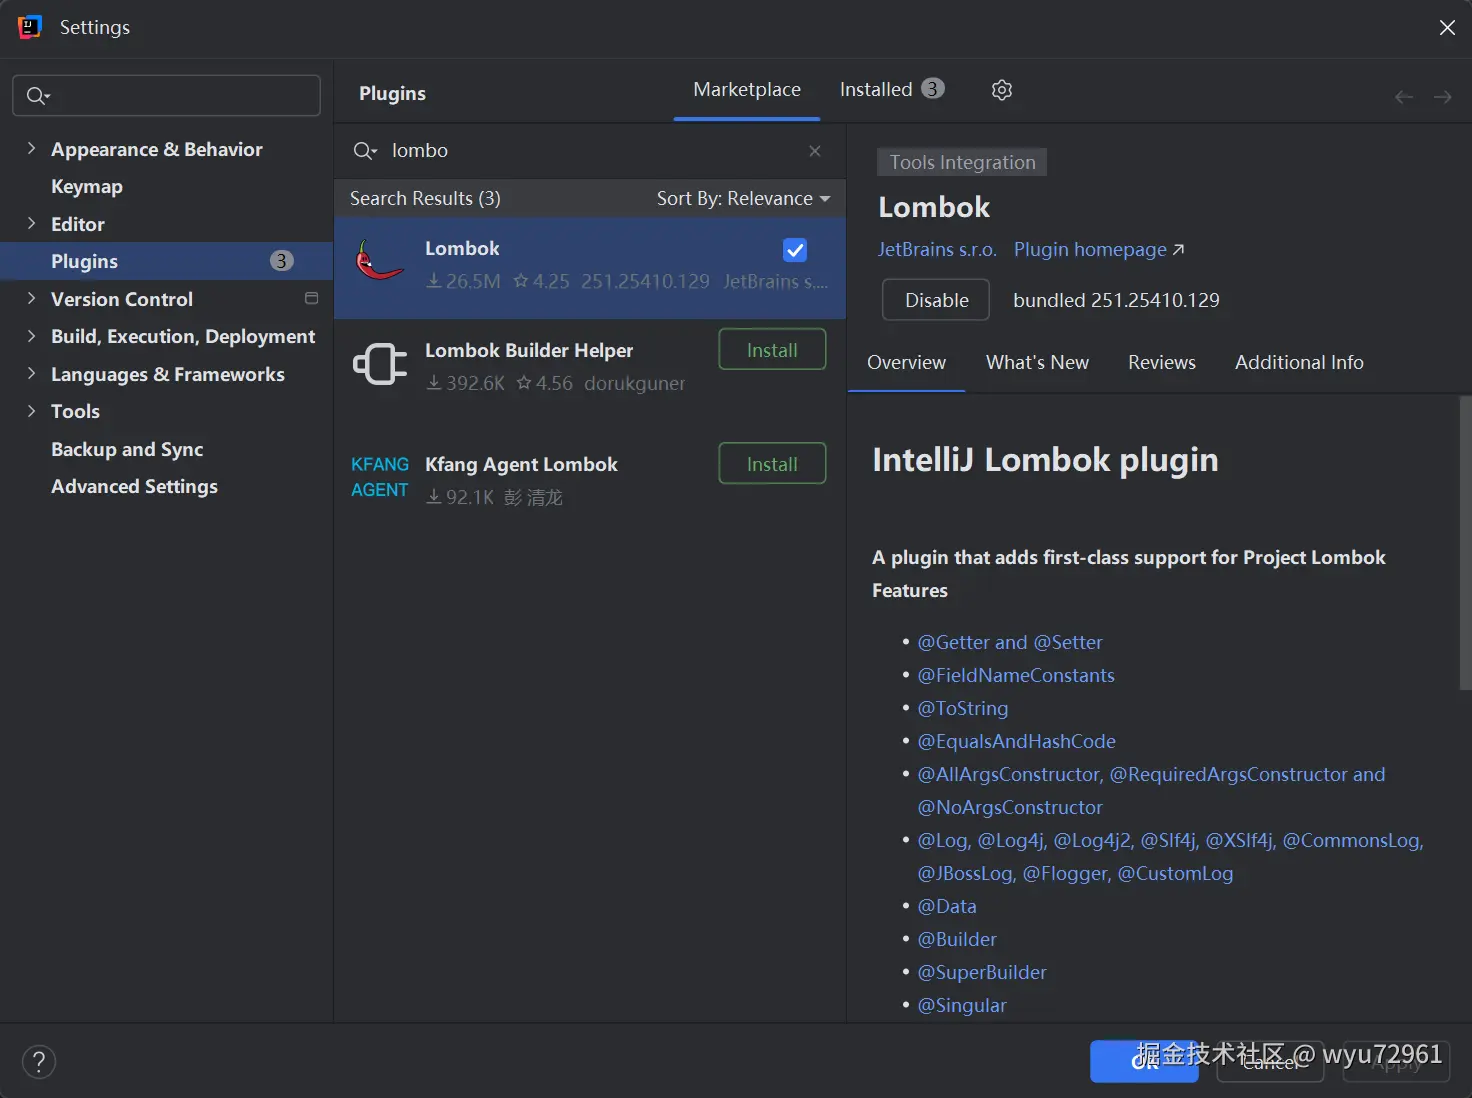
Task: Disable the Lombok plugin
Action: point(936,300)
